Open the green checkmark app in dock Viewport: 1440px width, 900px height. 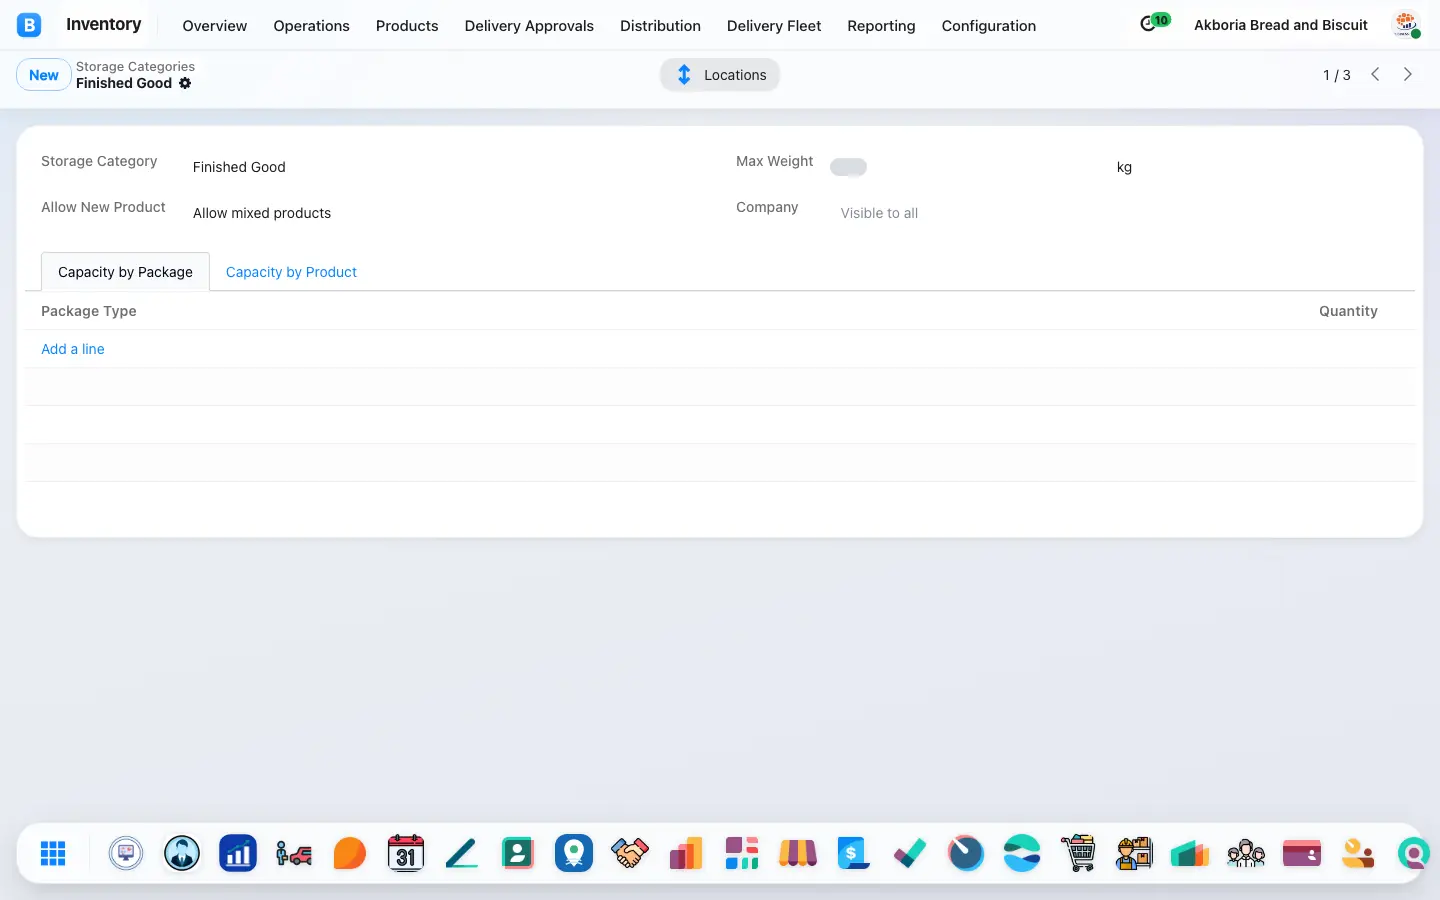(x=910, y=853)
